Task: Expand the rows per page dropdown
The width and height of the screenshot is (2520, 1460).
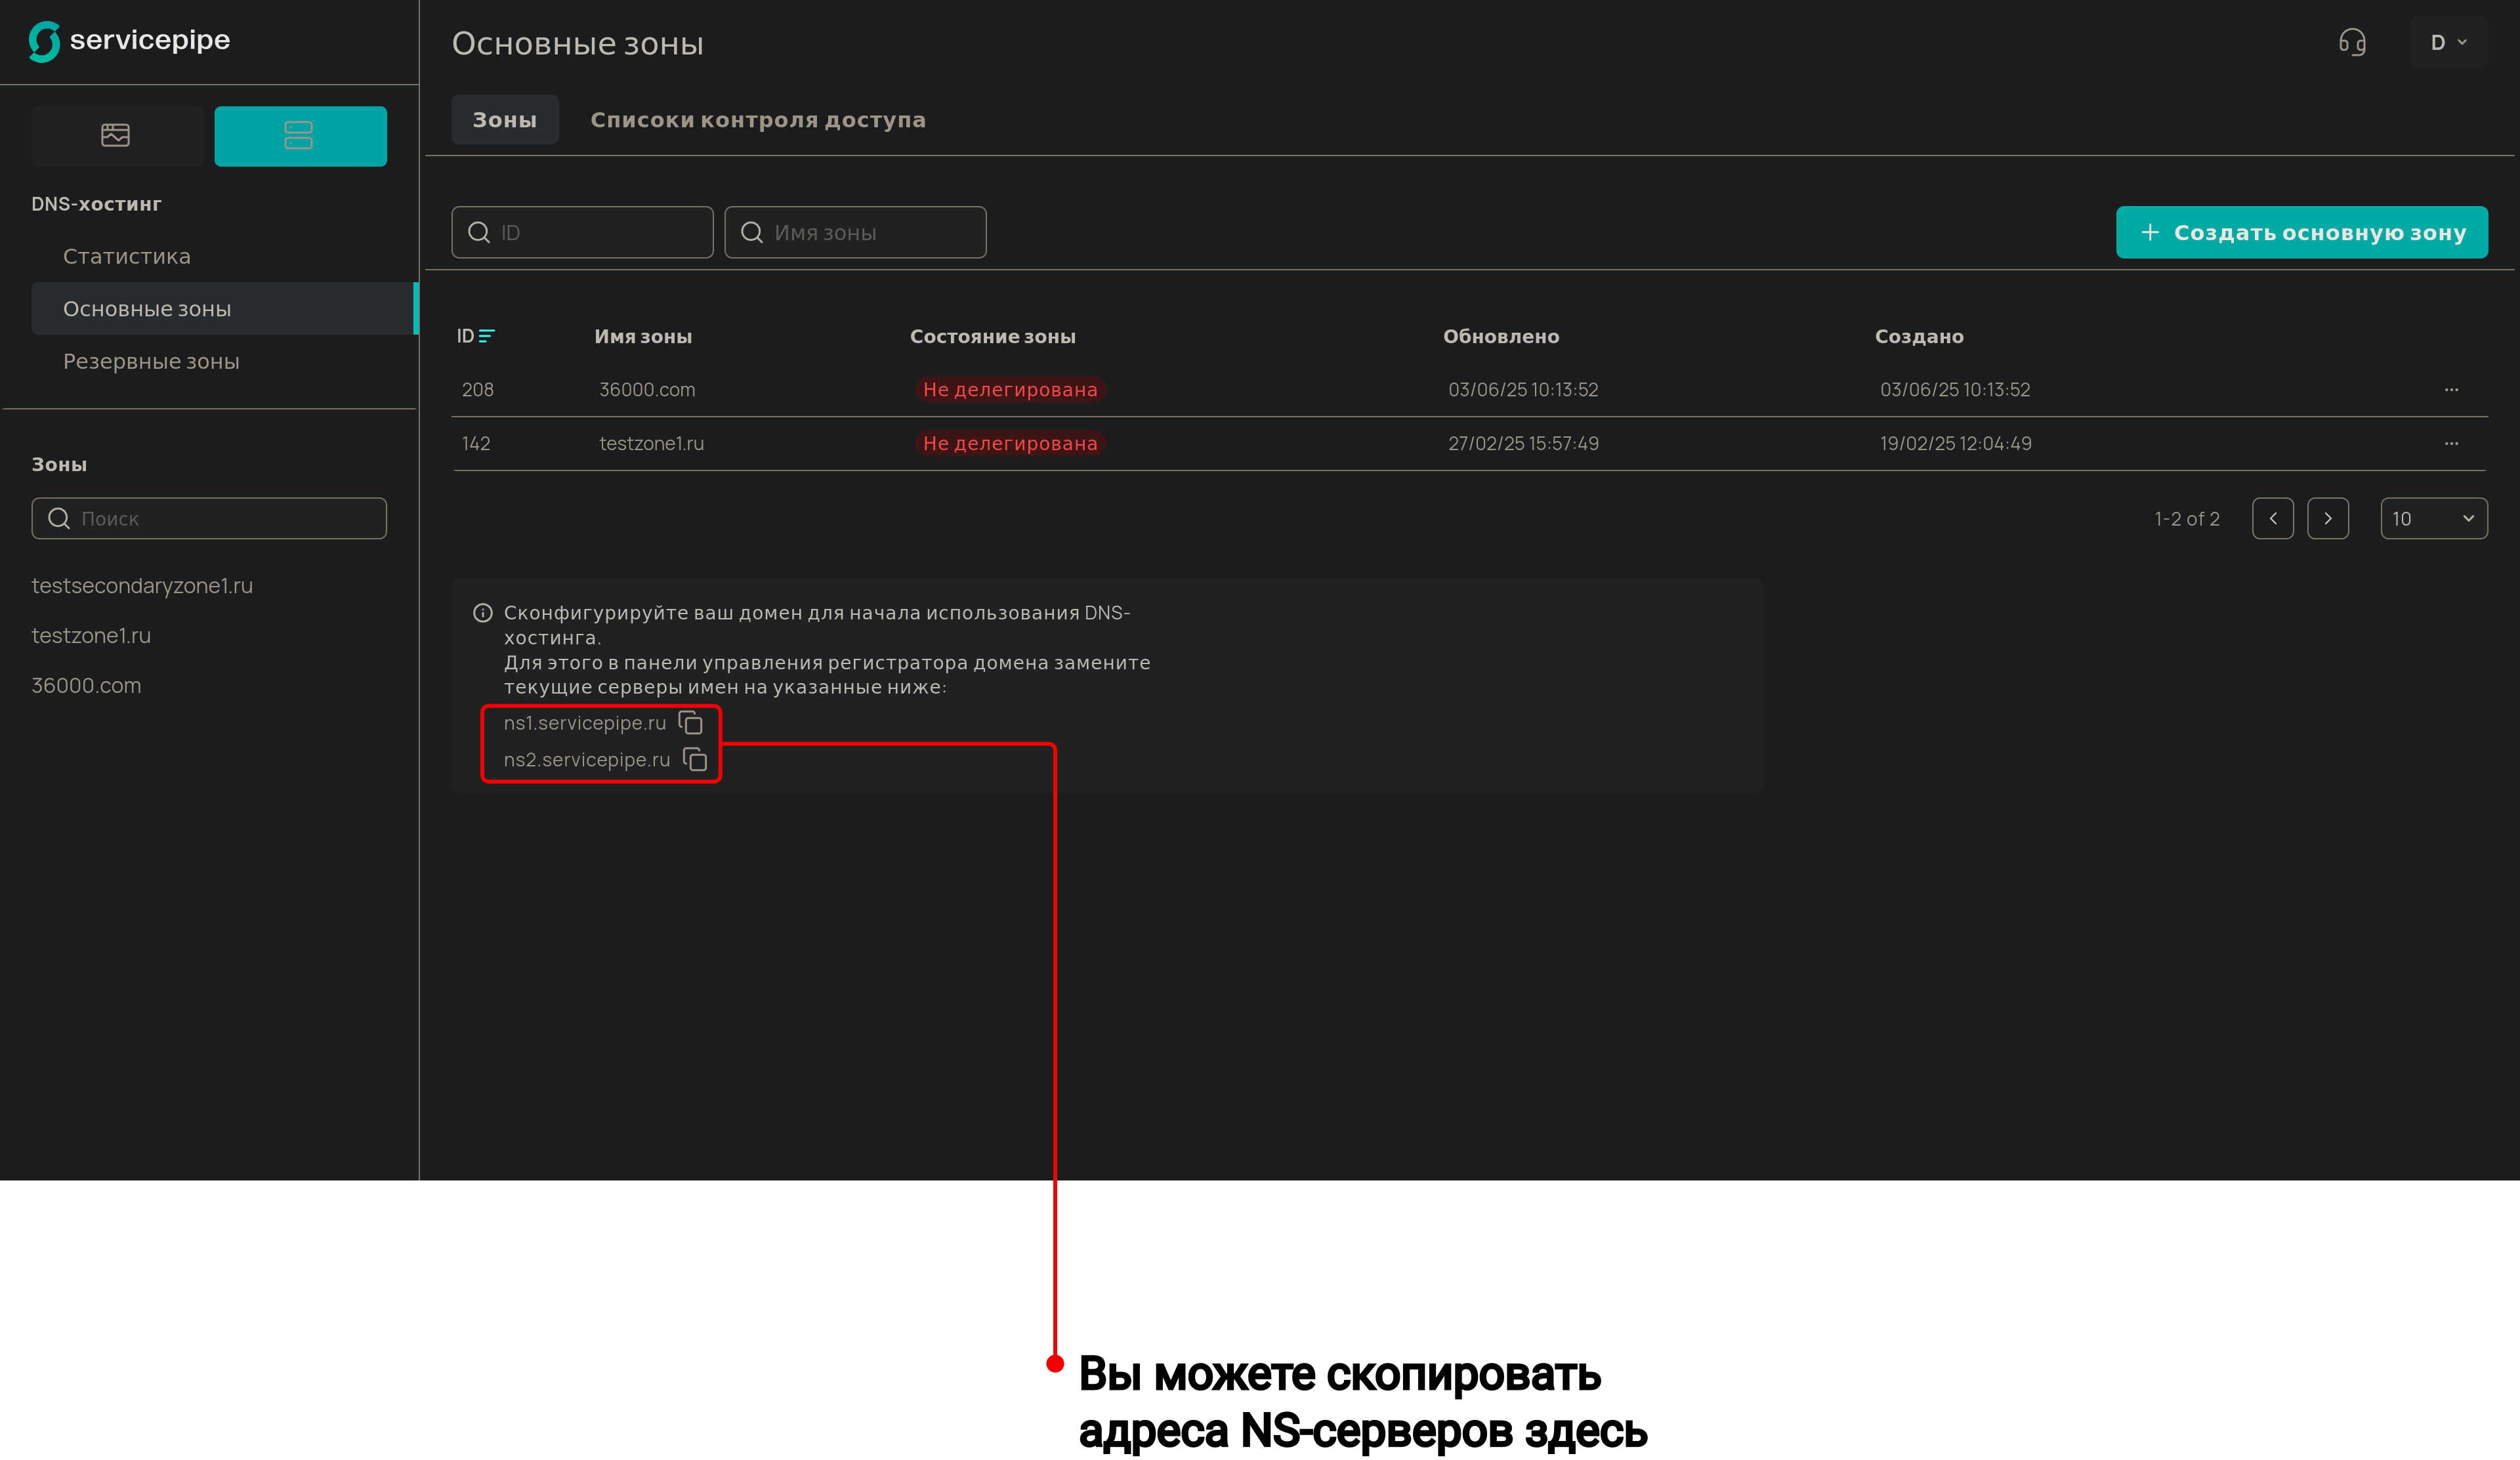Action: coord(2433,518)
